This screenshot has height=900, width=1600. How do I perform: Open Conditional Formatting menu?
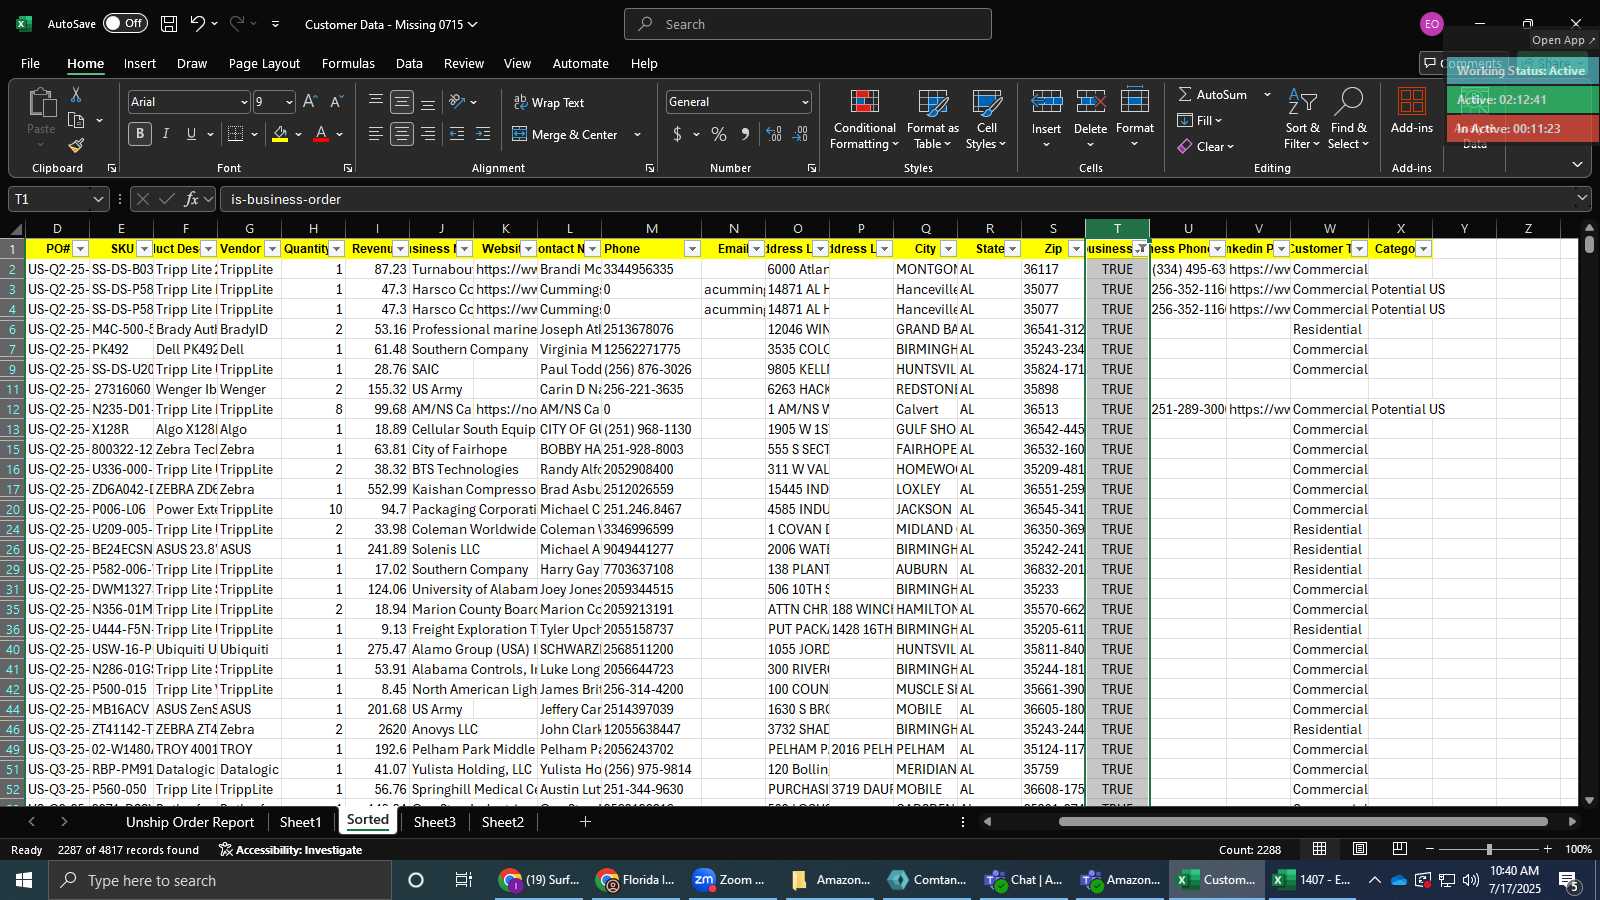tap(864, 120)
